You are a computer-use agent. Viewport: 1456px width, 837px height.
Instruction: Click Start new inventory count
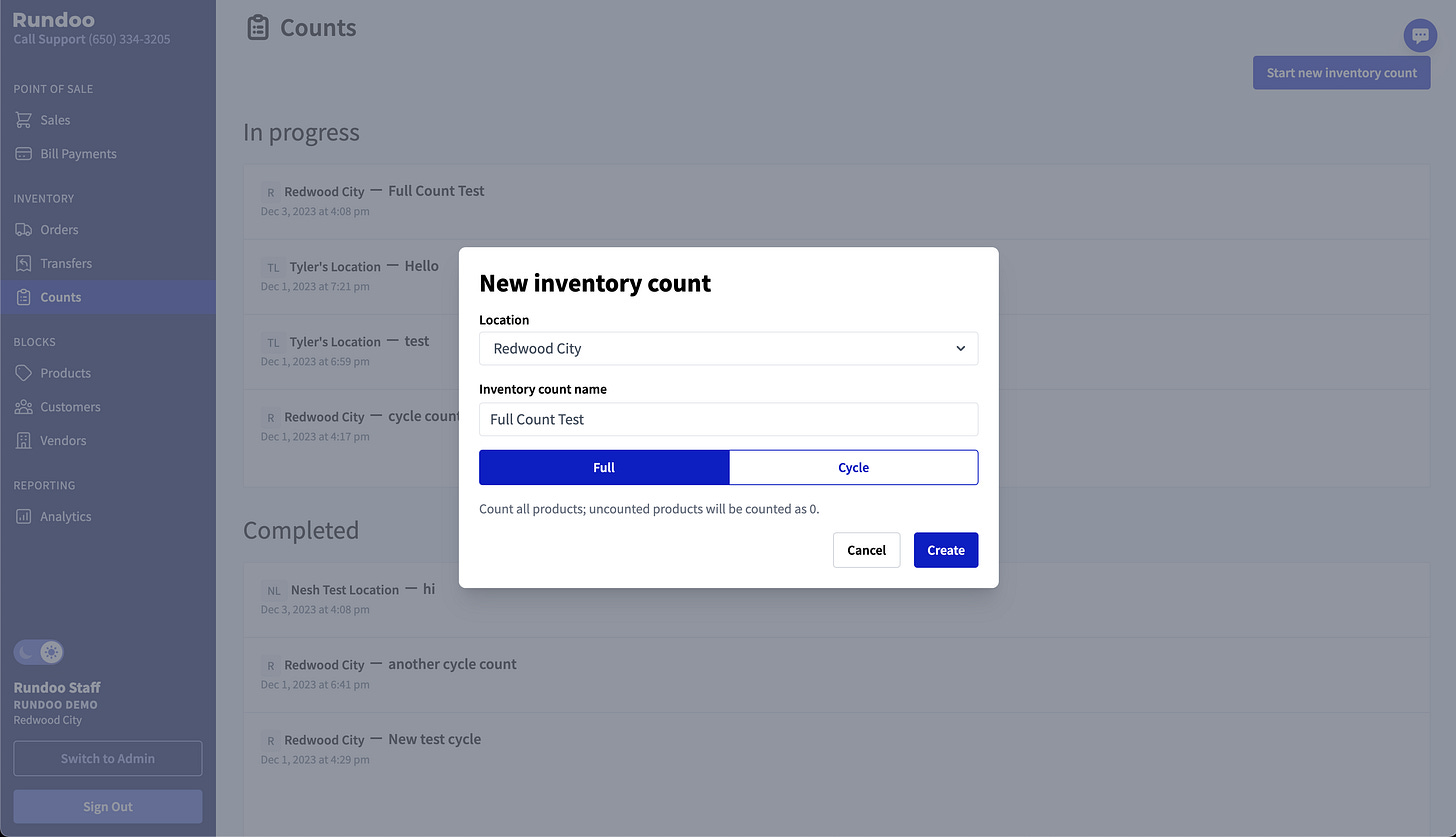(1341, 73)
